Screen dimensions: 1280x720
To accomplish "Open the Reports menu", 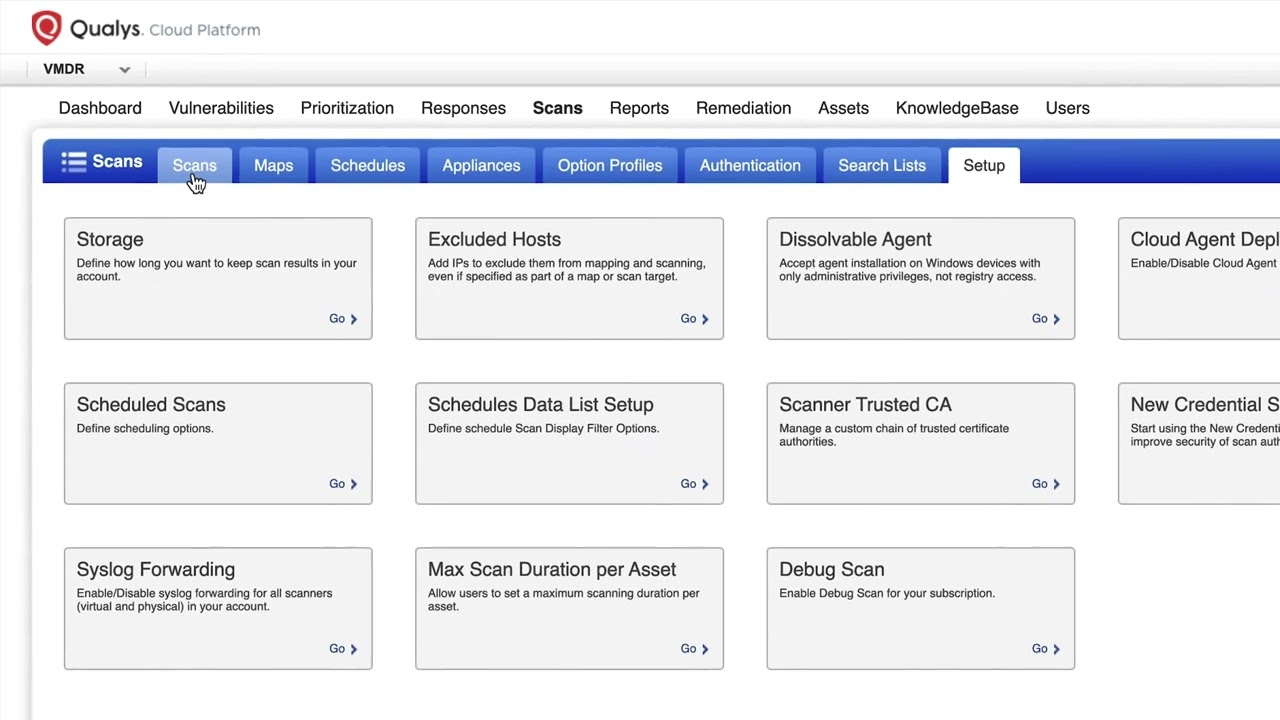I will (x=639, y=108).
